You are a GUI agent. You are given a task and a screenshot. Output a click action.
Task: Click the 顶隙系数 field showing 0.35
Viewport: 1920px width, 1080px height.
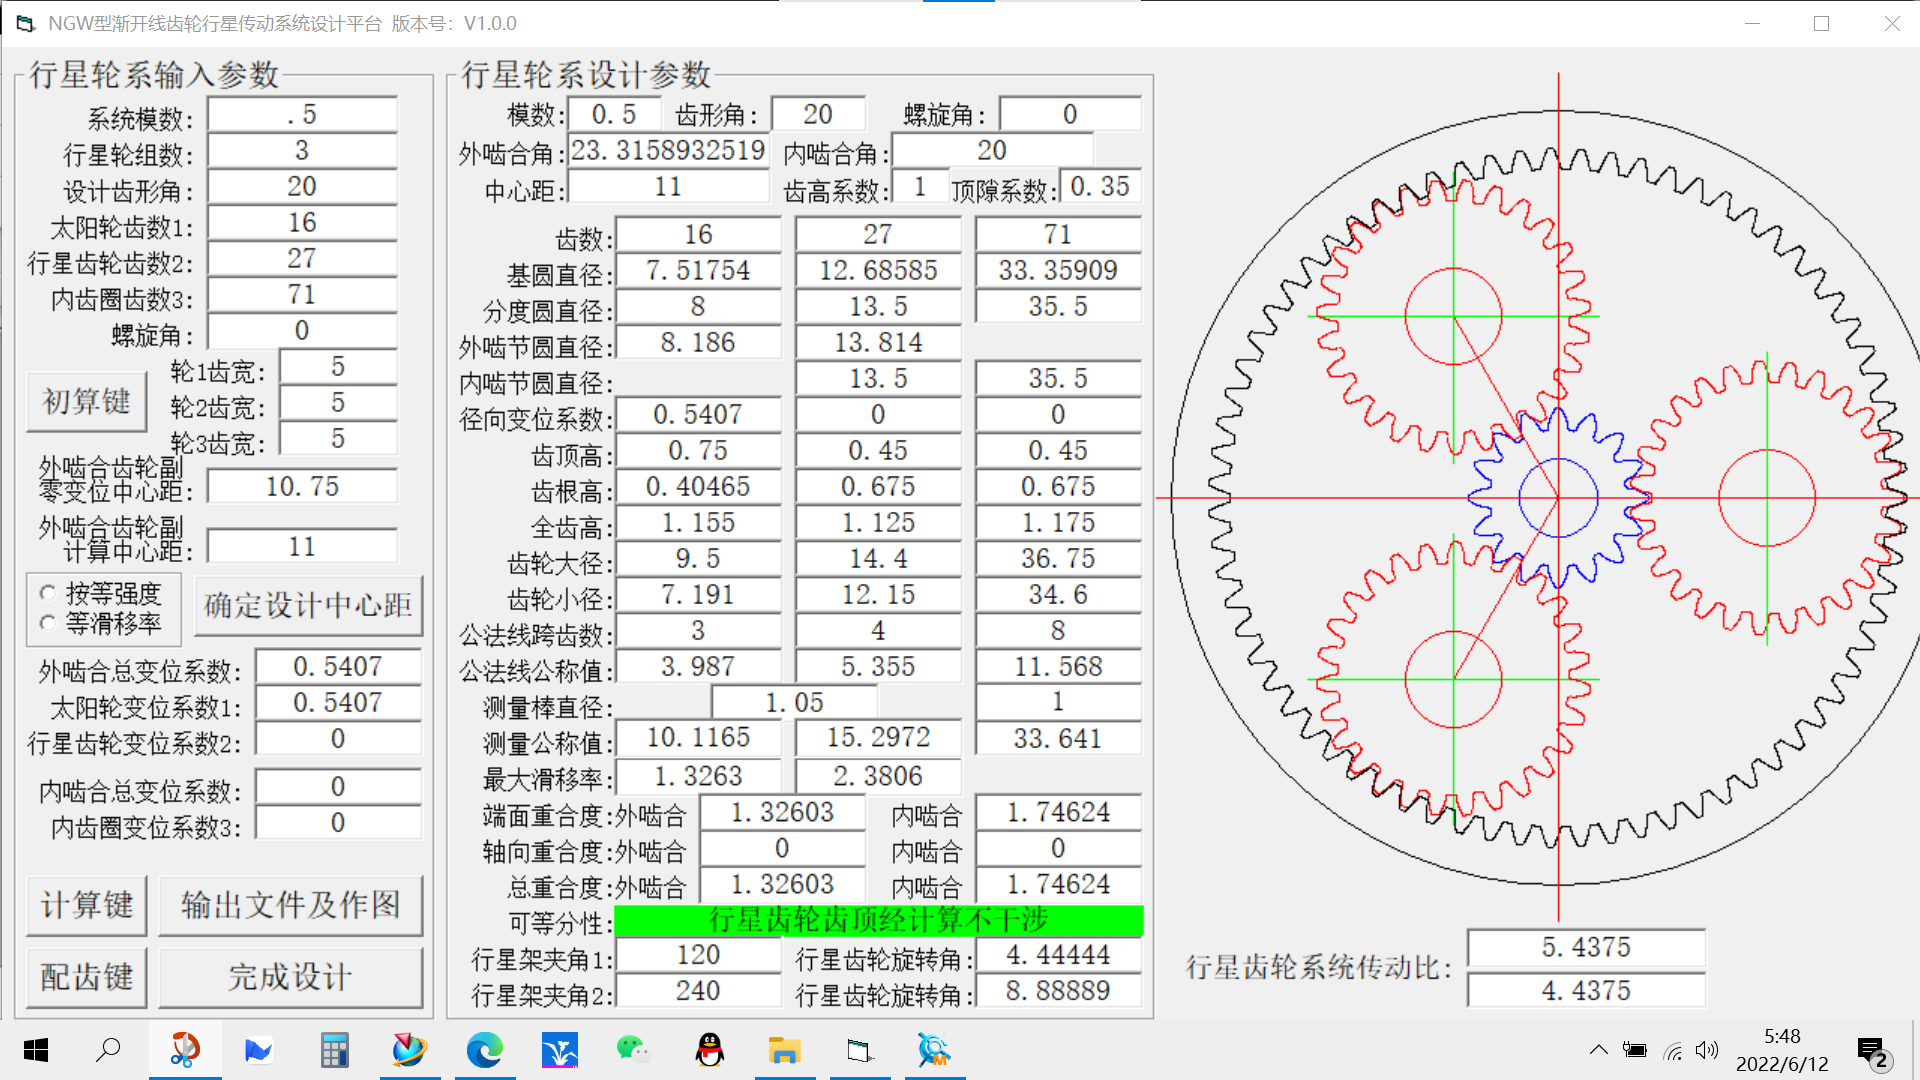(x=1100, y=187)
